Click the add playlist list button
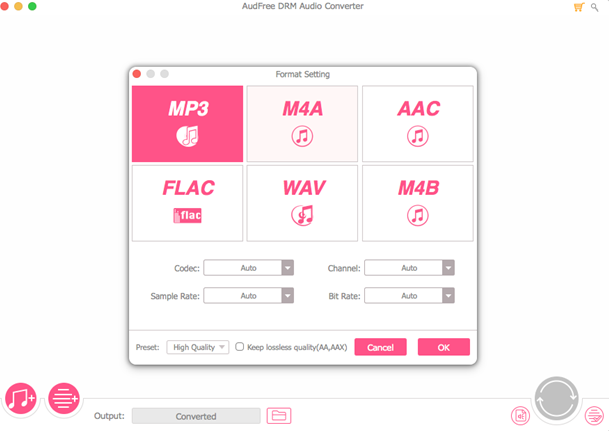609x431 pixels. (64, 398)
